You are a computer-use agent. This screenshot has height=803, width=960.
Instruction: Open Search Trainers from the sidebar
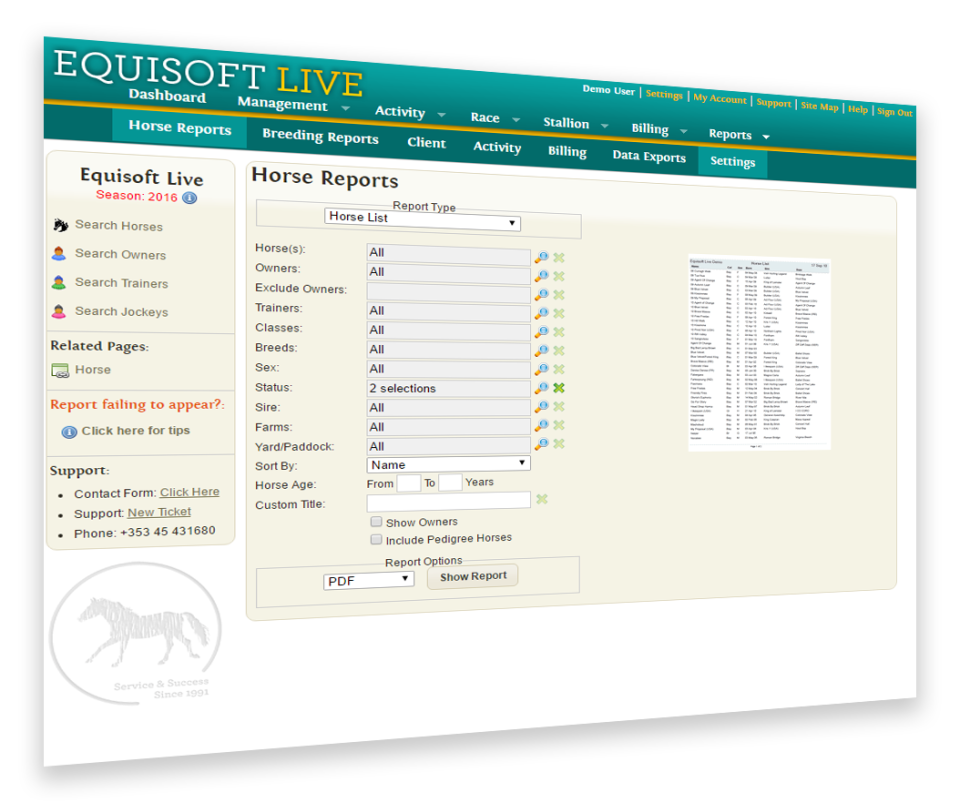[x=61, y=283]
